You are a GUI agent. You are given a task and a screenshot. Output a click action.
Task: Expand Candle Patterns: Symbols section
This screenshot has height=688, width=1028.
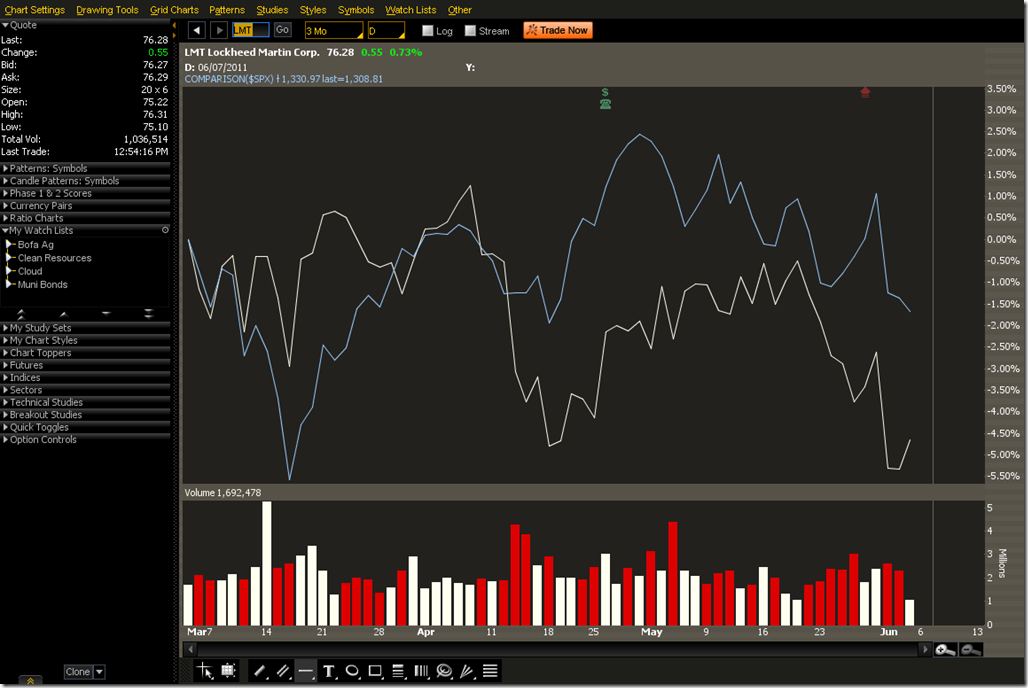point(85,181)
